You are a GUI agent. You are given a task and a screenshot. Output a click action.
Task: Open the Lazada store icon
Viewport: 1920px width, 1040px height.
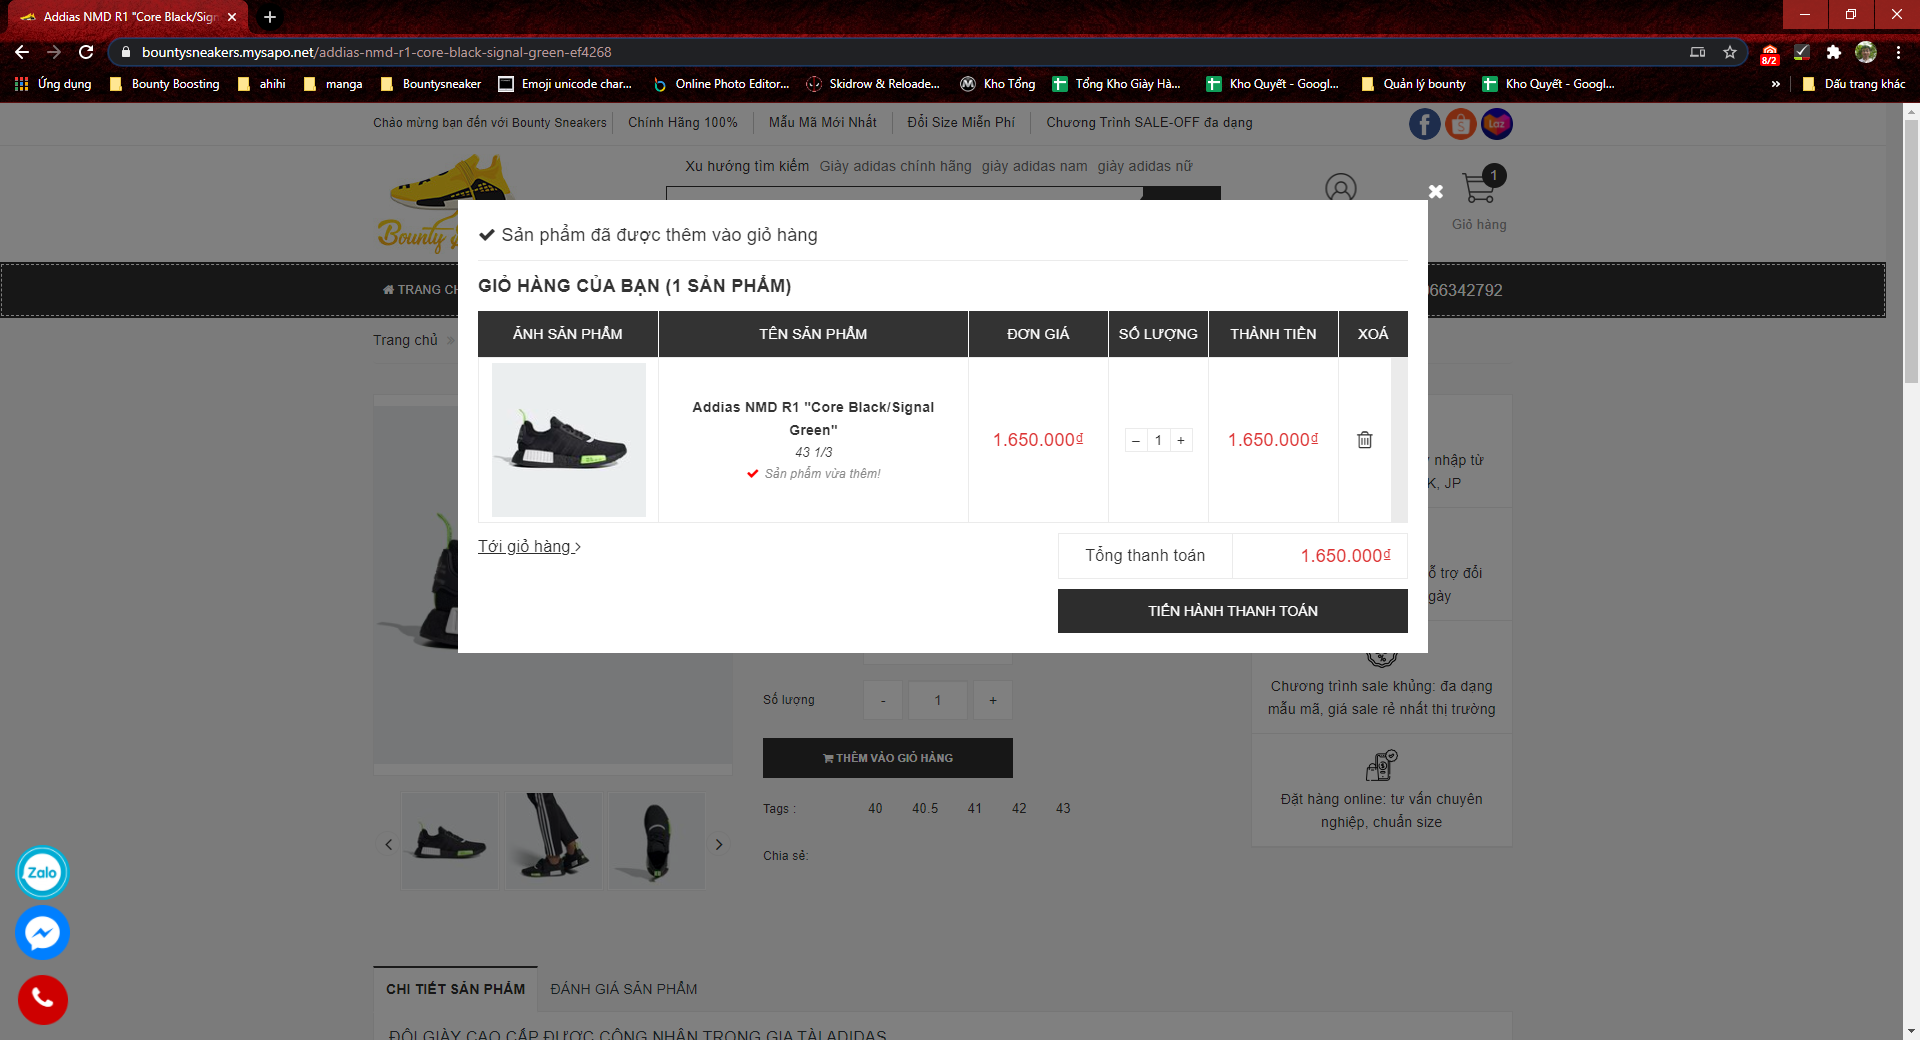pos(1497,124)
